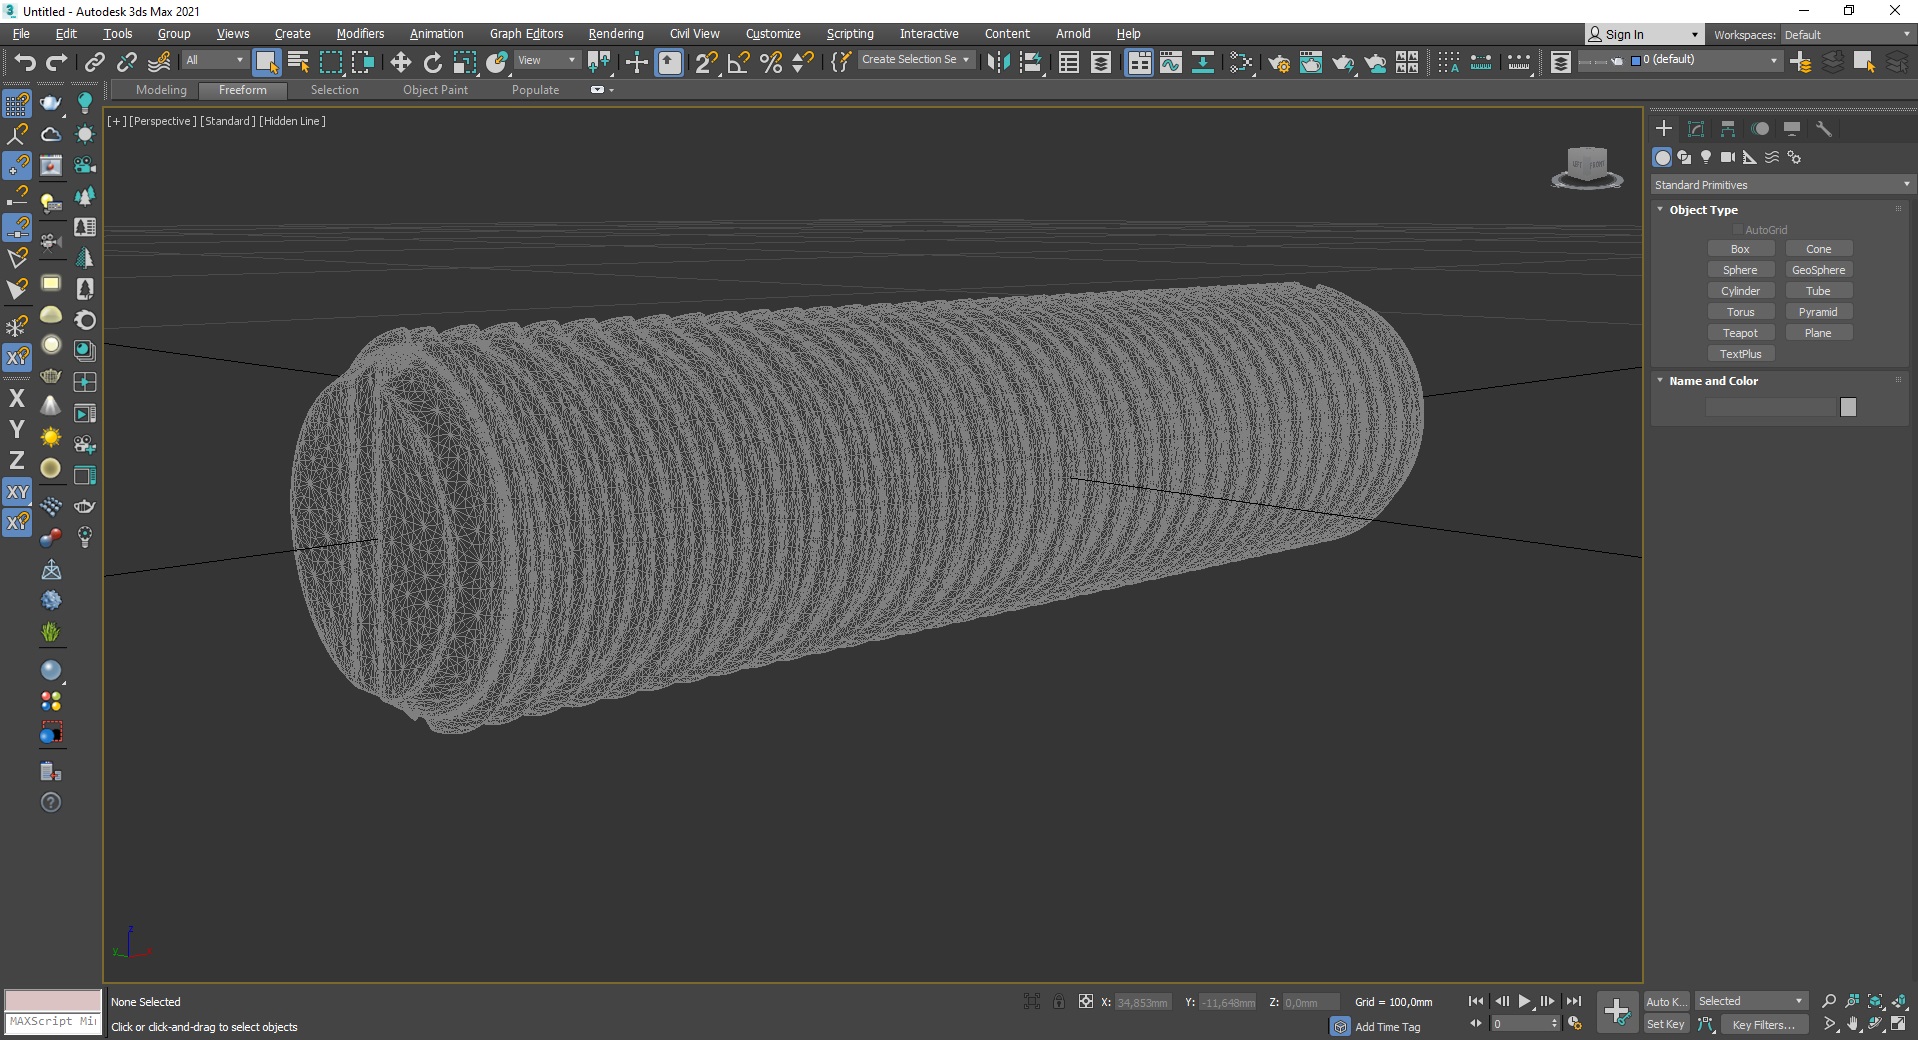The height and width of the screenshot is (1040, 1918).
Task: Click the TextPlus button
Action: 1740,354
